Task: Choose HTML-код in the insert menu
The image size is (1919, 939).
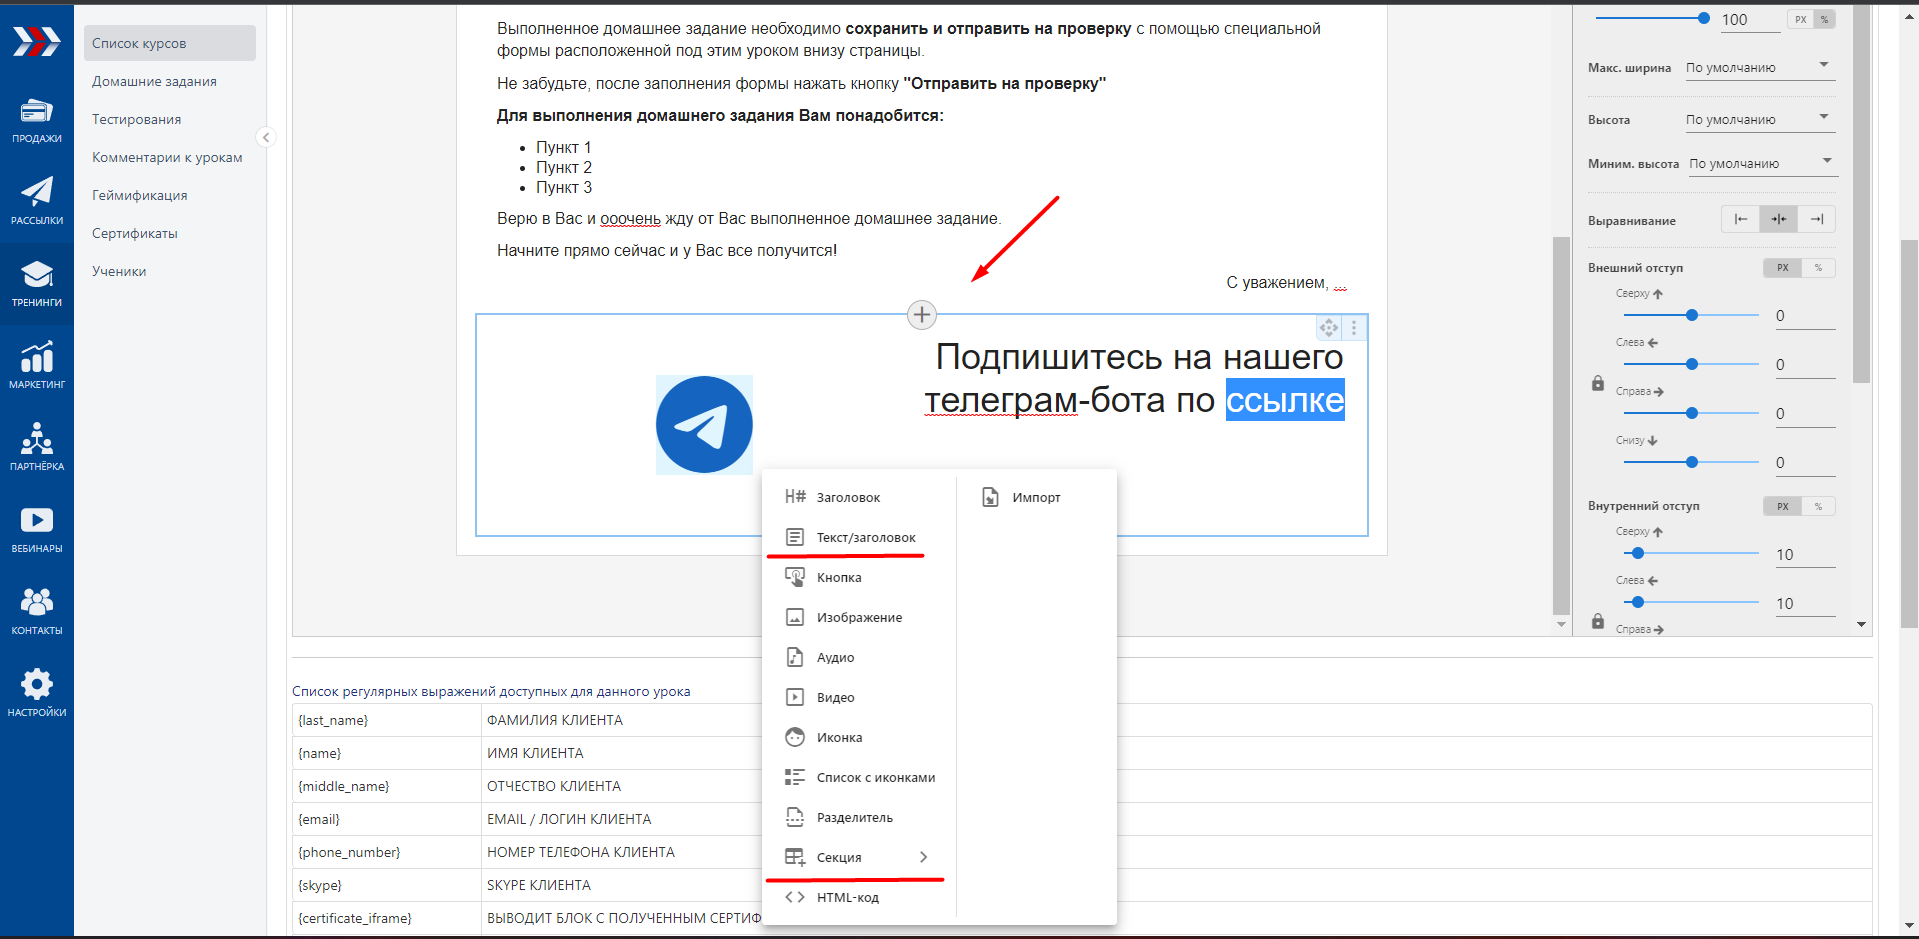Action: tap(847, 897)
